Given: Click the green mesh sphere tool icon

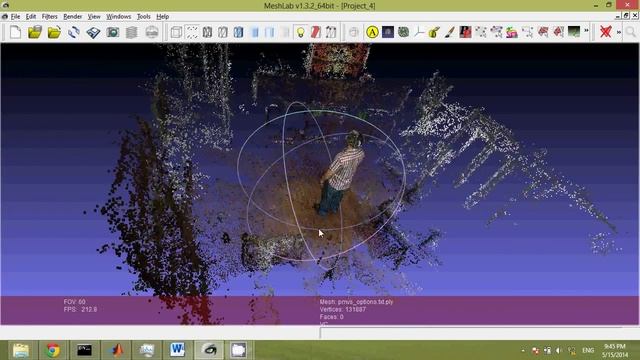Looking at the screenshot, I should pyautogui.click(x=403, y=32).
